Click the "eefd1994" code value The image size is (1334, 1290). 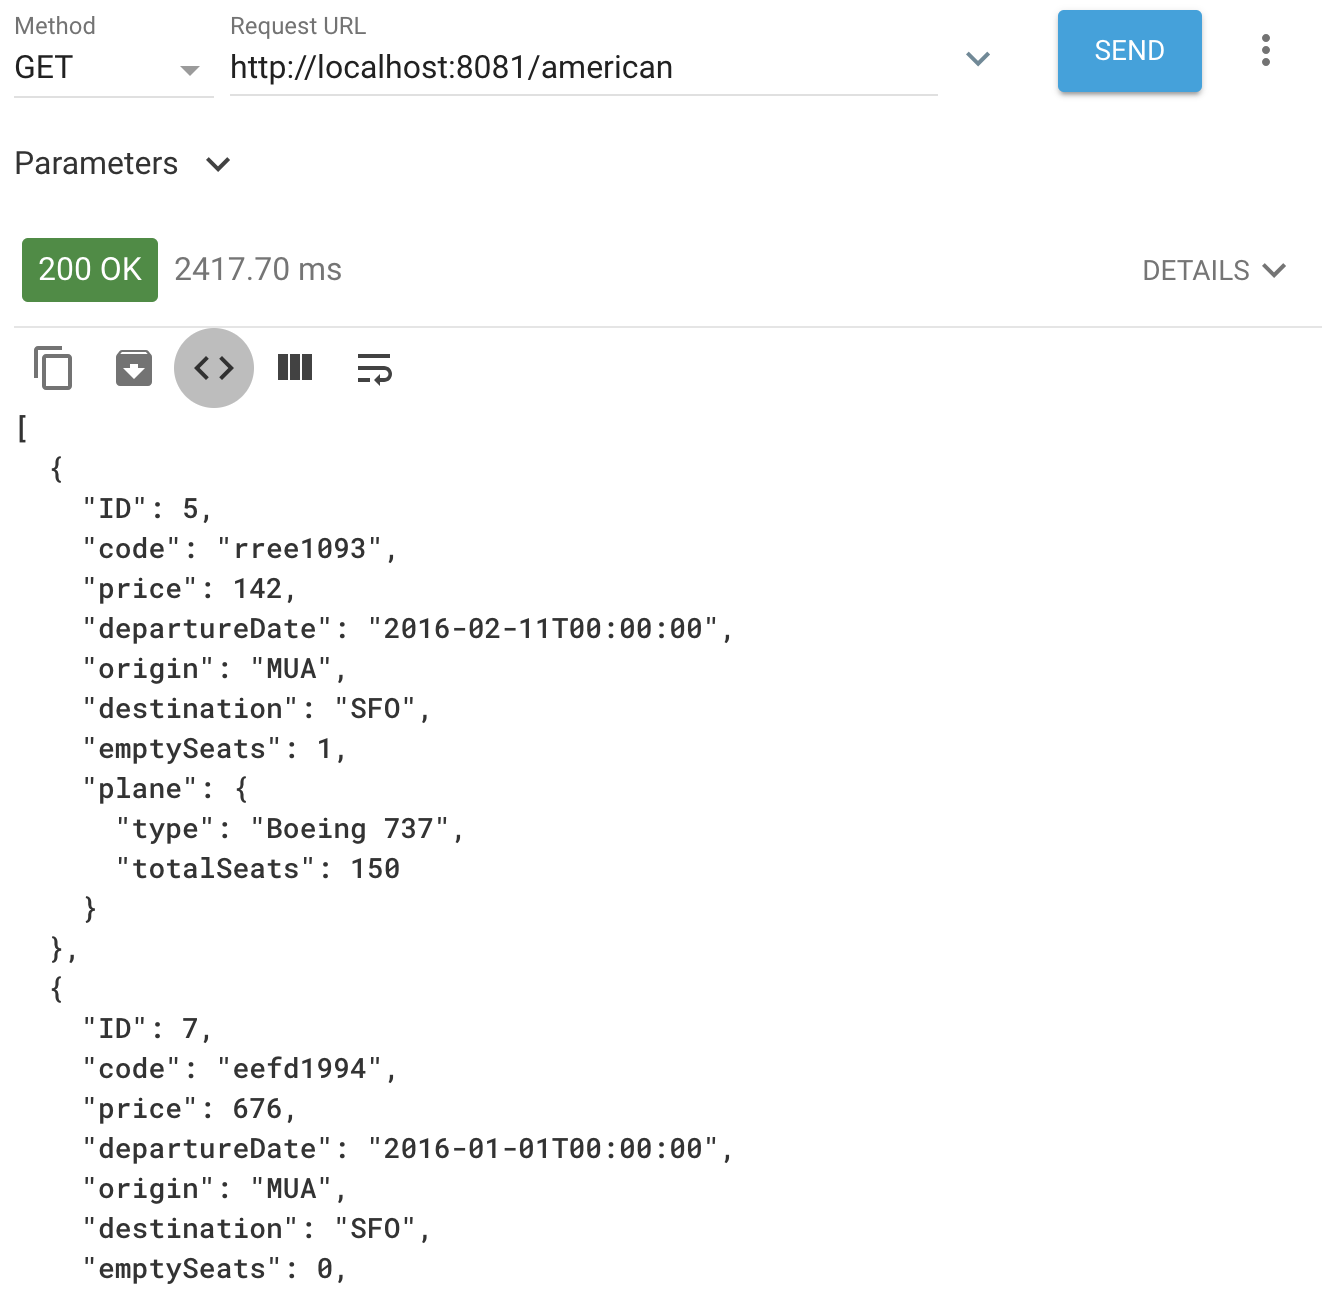[x=300, y=1069]
